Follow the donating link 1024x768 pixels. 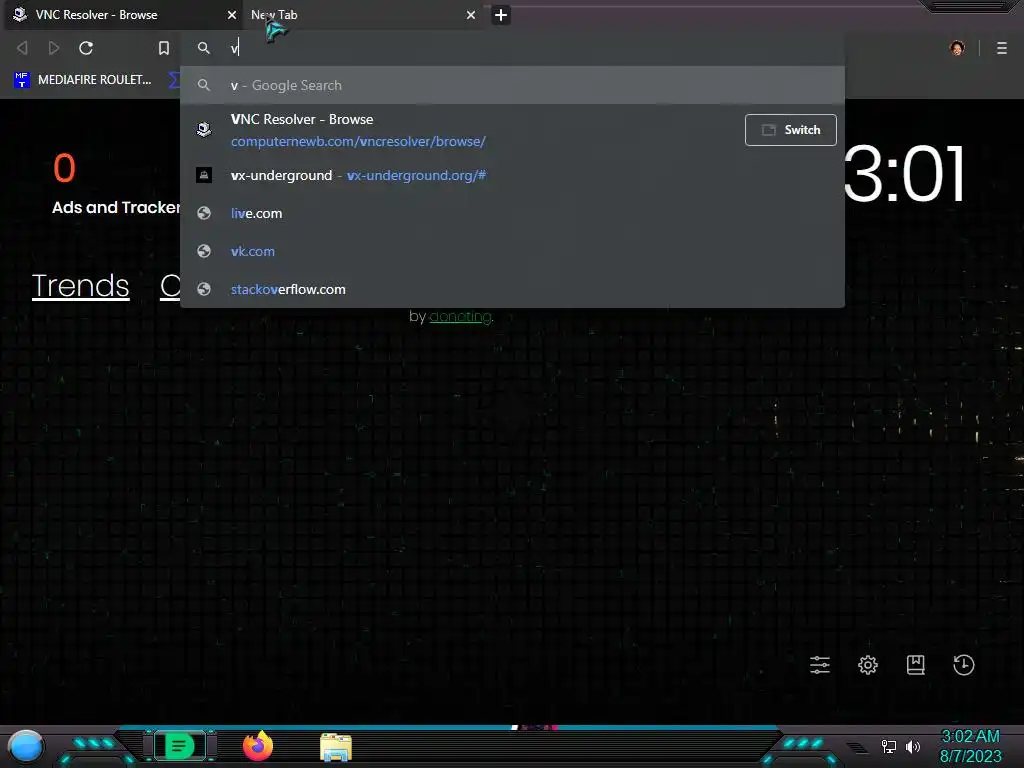[x=460, y=317]
